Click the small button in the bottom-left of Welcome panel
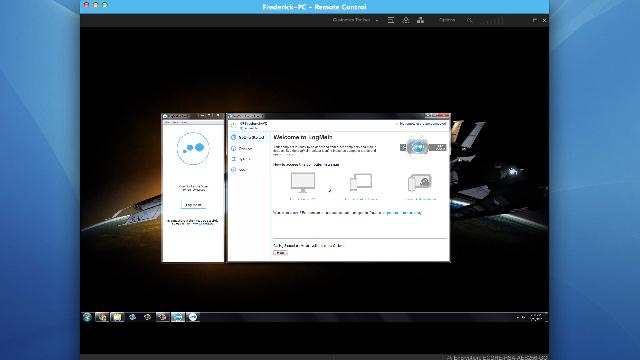Viewport: 640px width, 360px height. [280, 253]
